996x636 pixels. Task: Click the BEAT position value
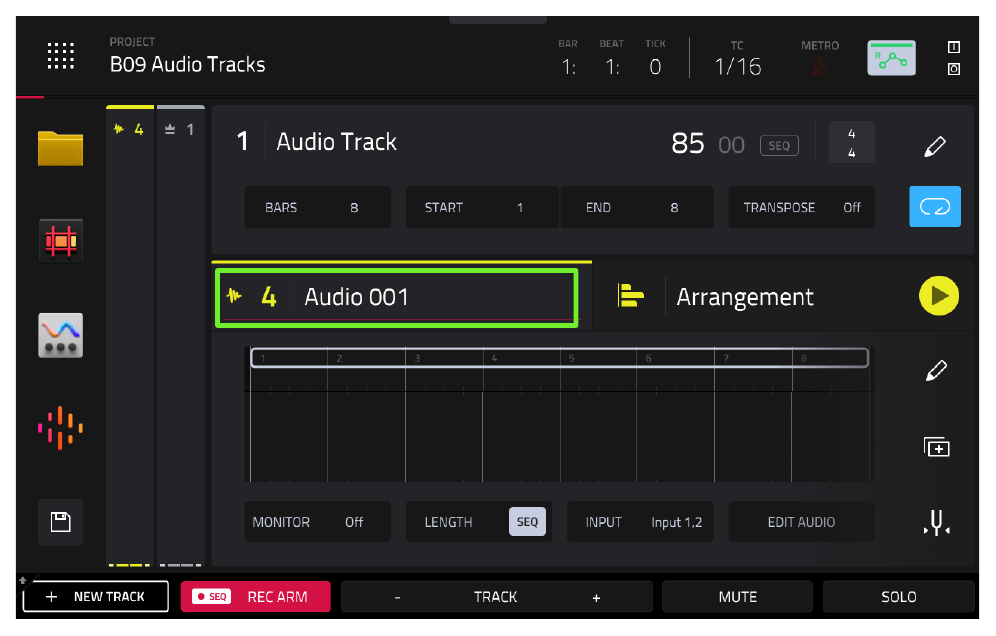[612, 67]
